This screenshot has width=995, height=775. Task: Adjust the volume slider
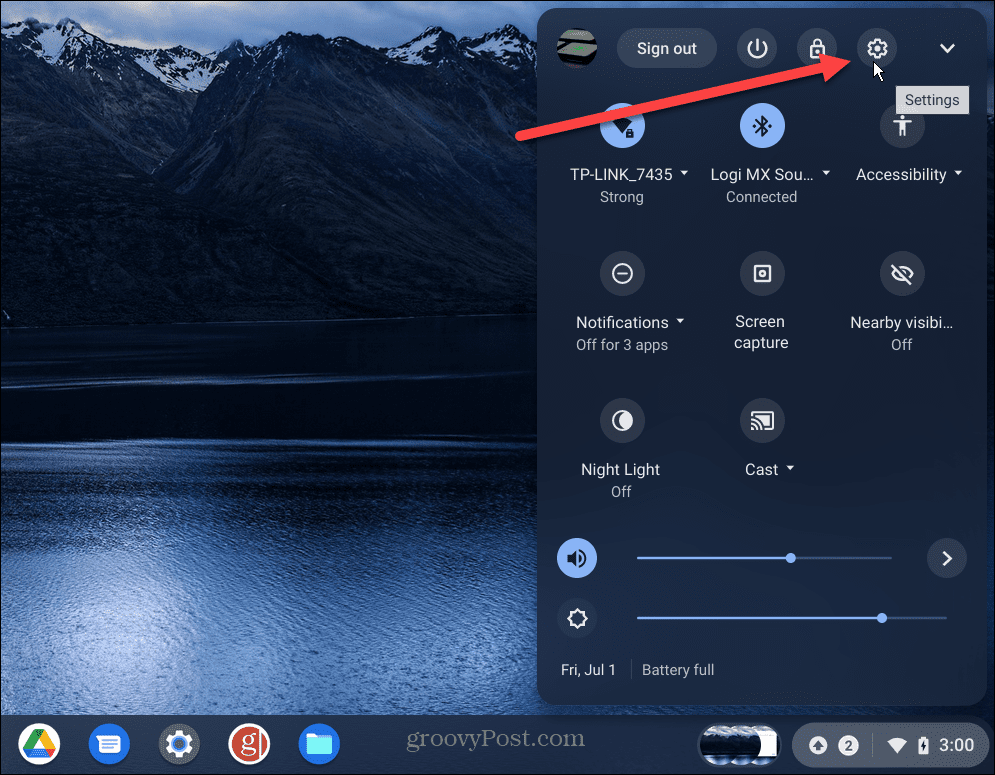(x=764, y=558)
